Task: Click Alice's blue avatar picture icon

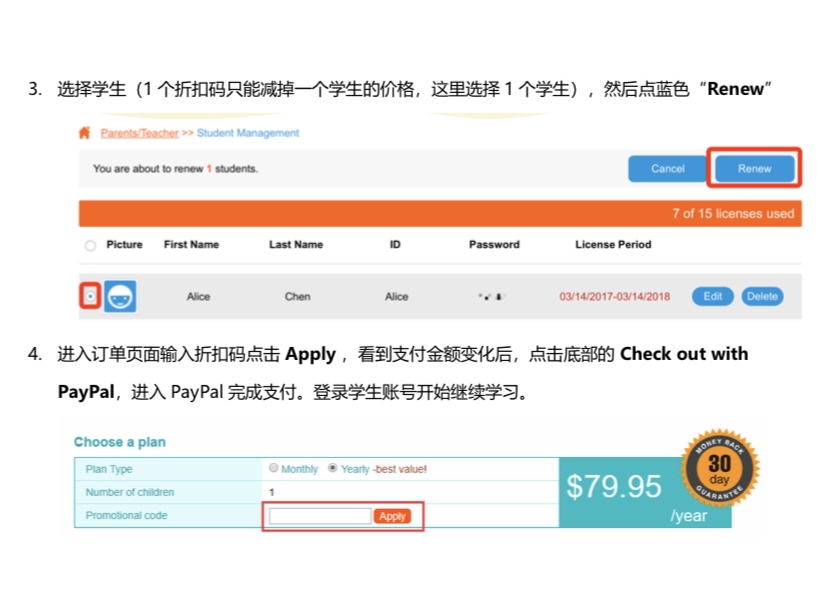Action: click(121, 297)
